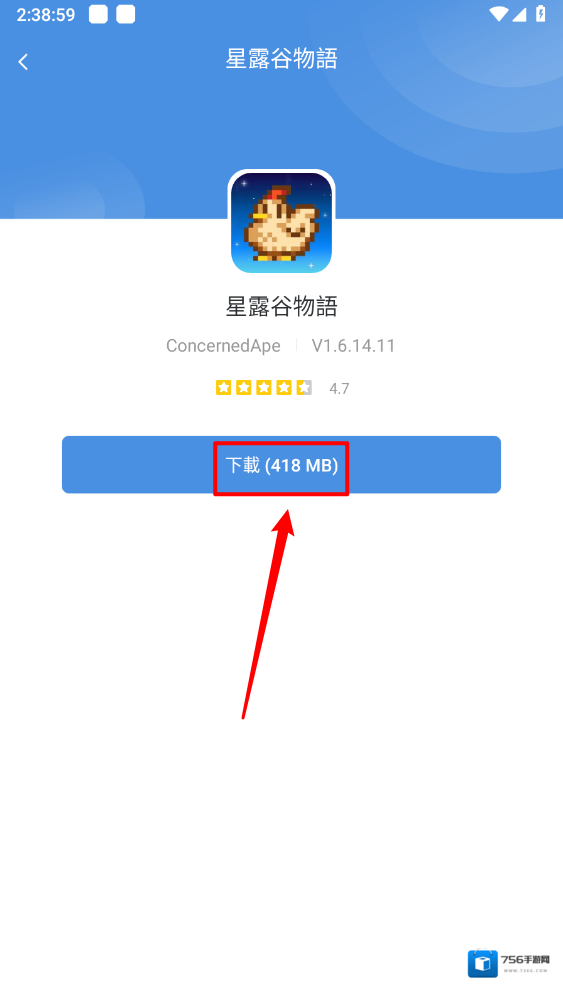
Task: Tap the 星露谷物語 app name below the icon
Action: pyautogui.click(x=281, y=307)
